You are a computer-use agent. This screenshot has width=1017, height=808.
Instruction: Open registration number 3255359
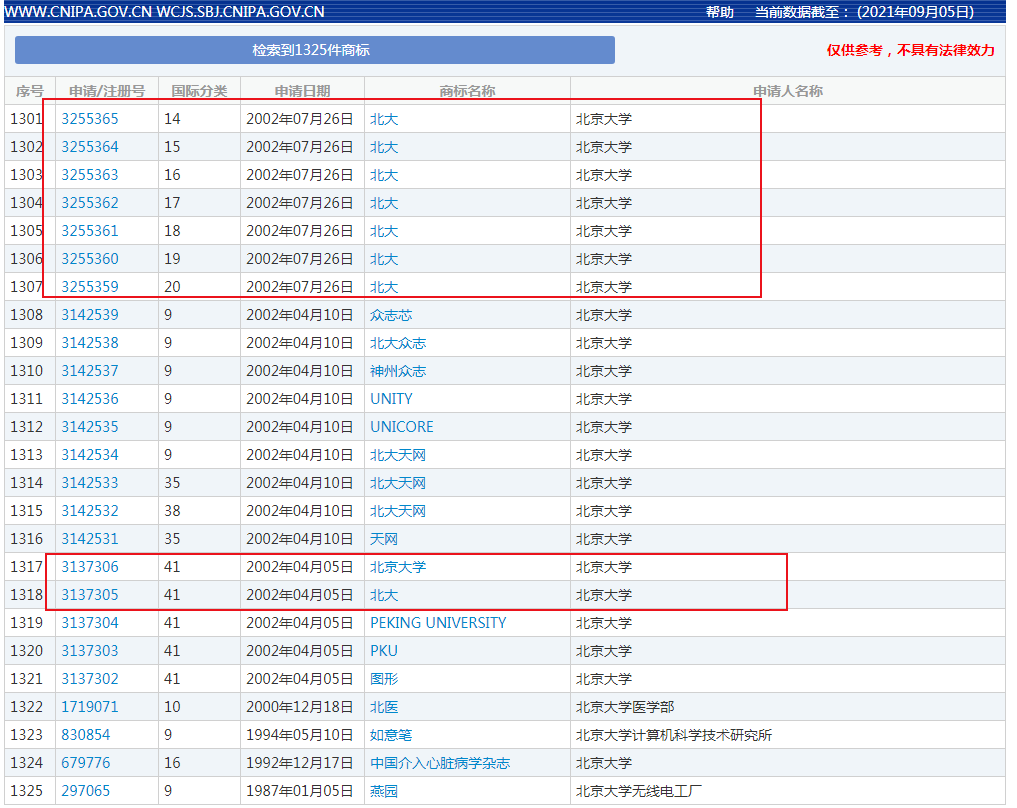90,286
